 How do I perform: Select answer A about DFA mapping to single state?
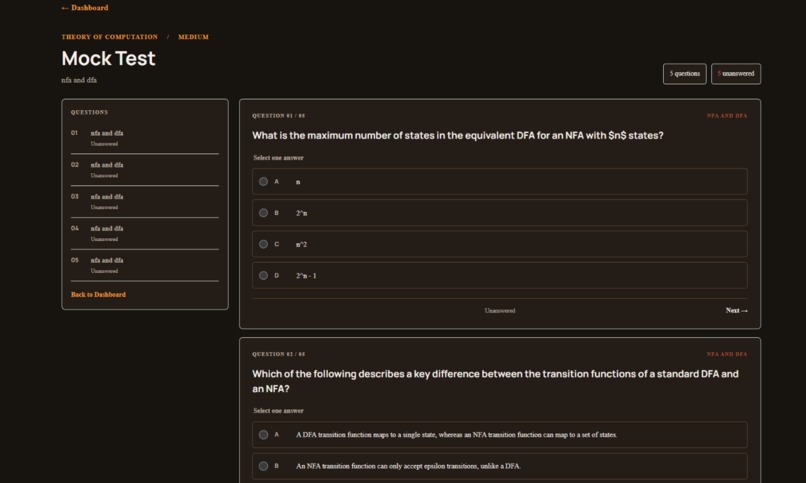500,435
